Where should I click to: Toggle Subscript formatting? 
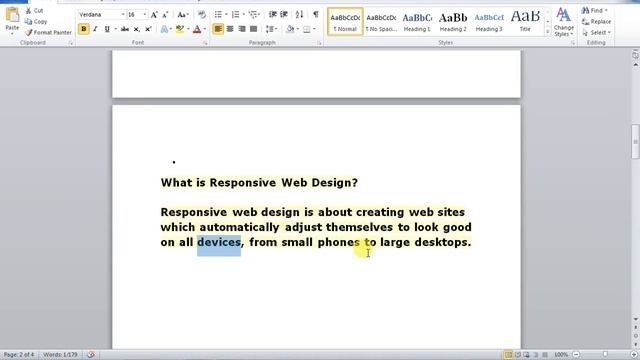click(x=137, y=29)
